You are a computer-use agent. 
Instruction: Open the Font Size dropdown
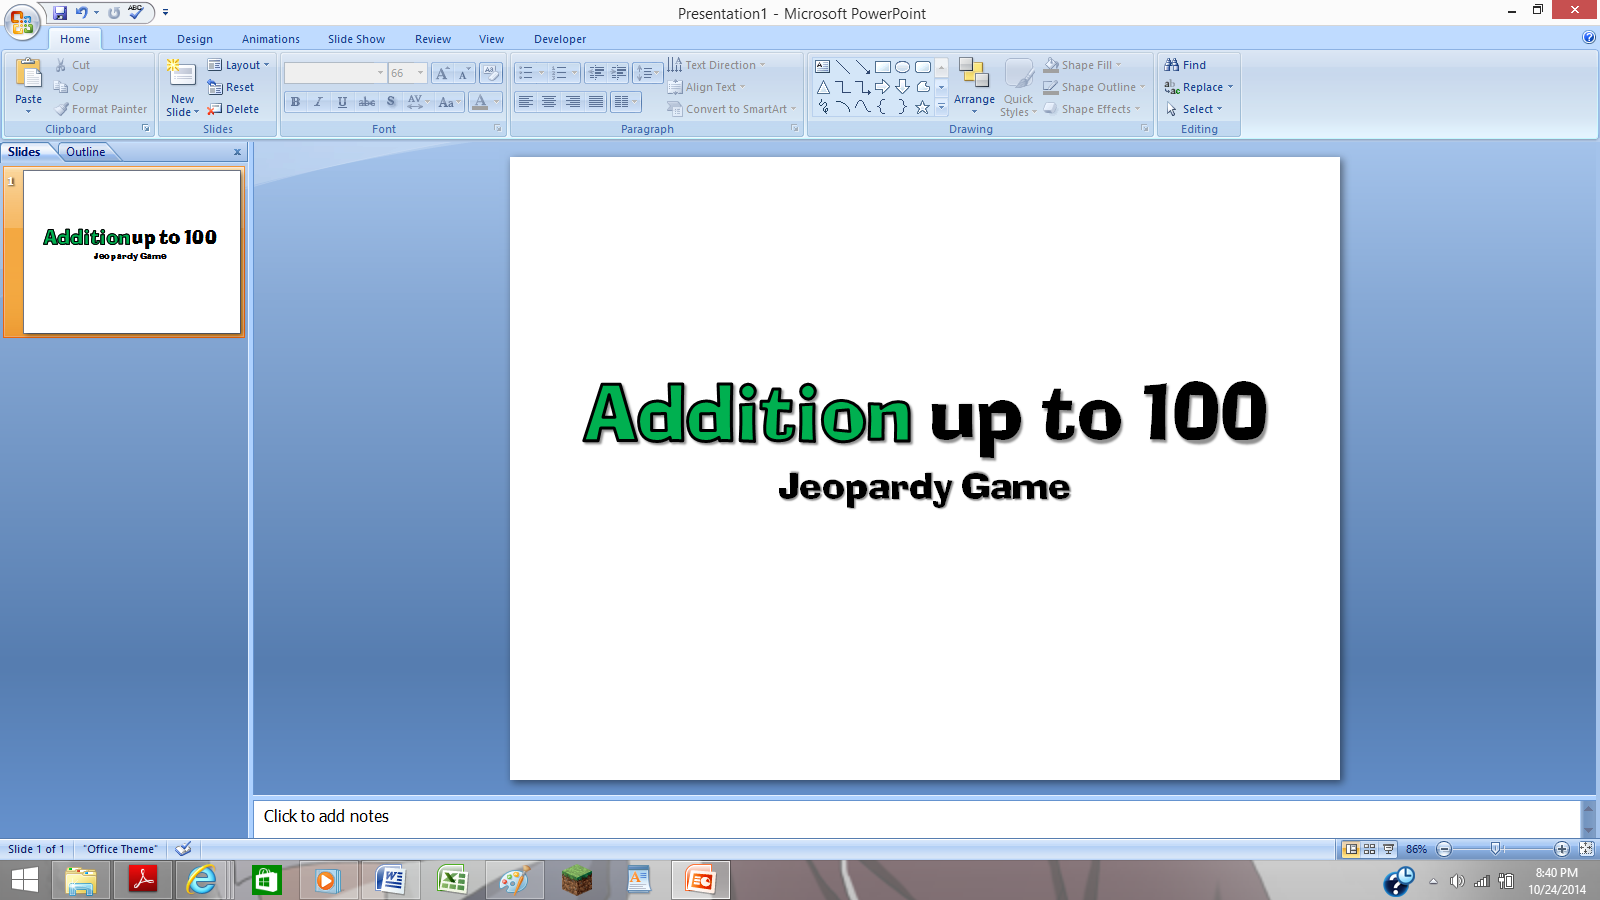pyautogui.click(x=419, y=72)
